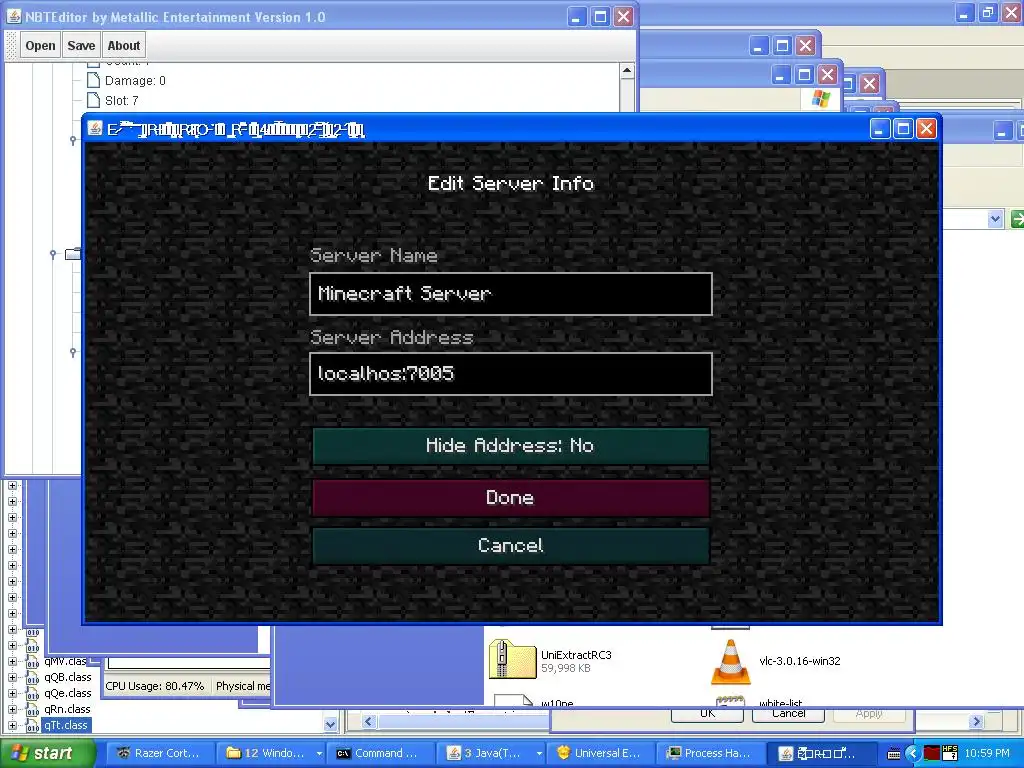
Task: Click the qRn.class binary file icon
Action: pos(33,710)
